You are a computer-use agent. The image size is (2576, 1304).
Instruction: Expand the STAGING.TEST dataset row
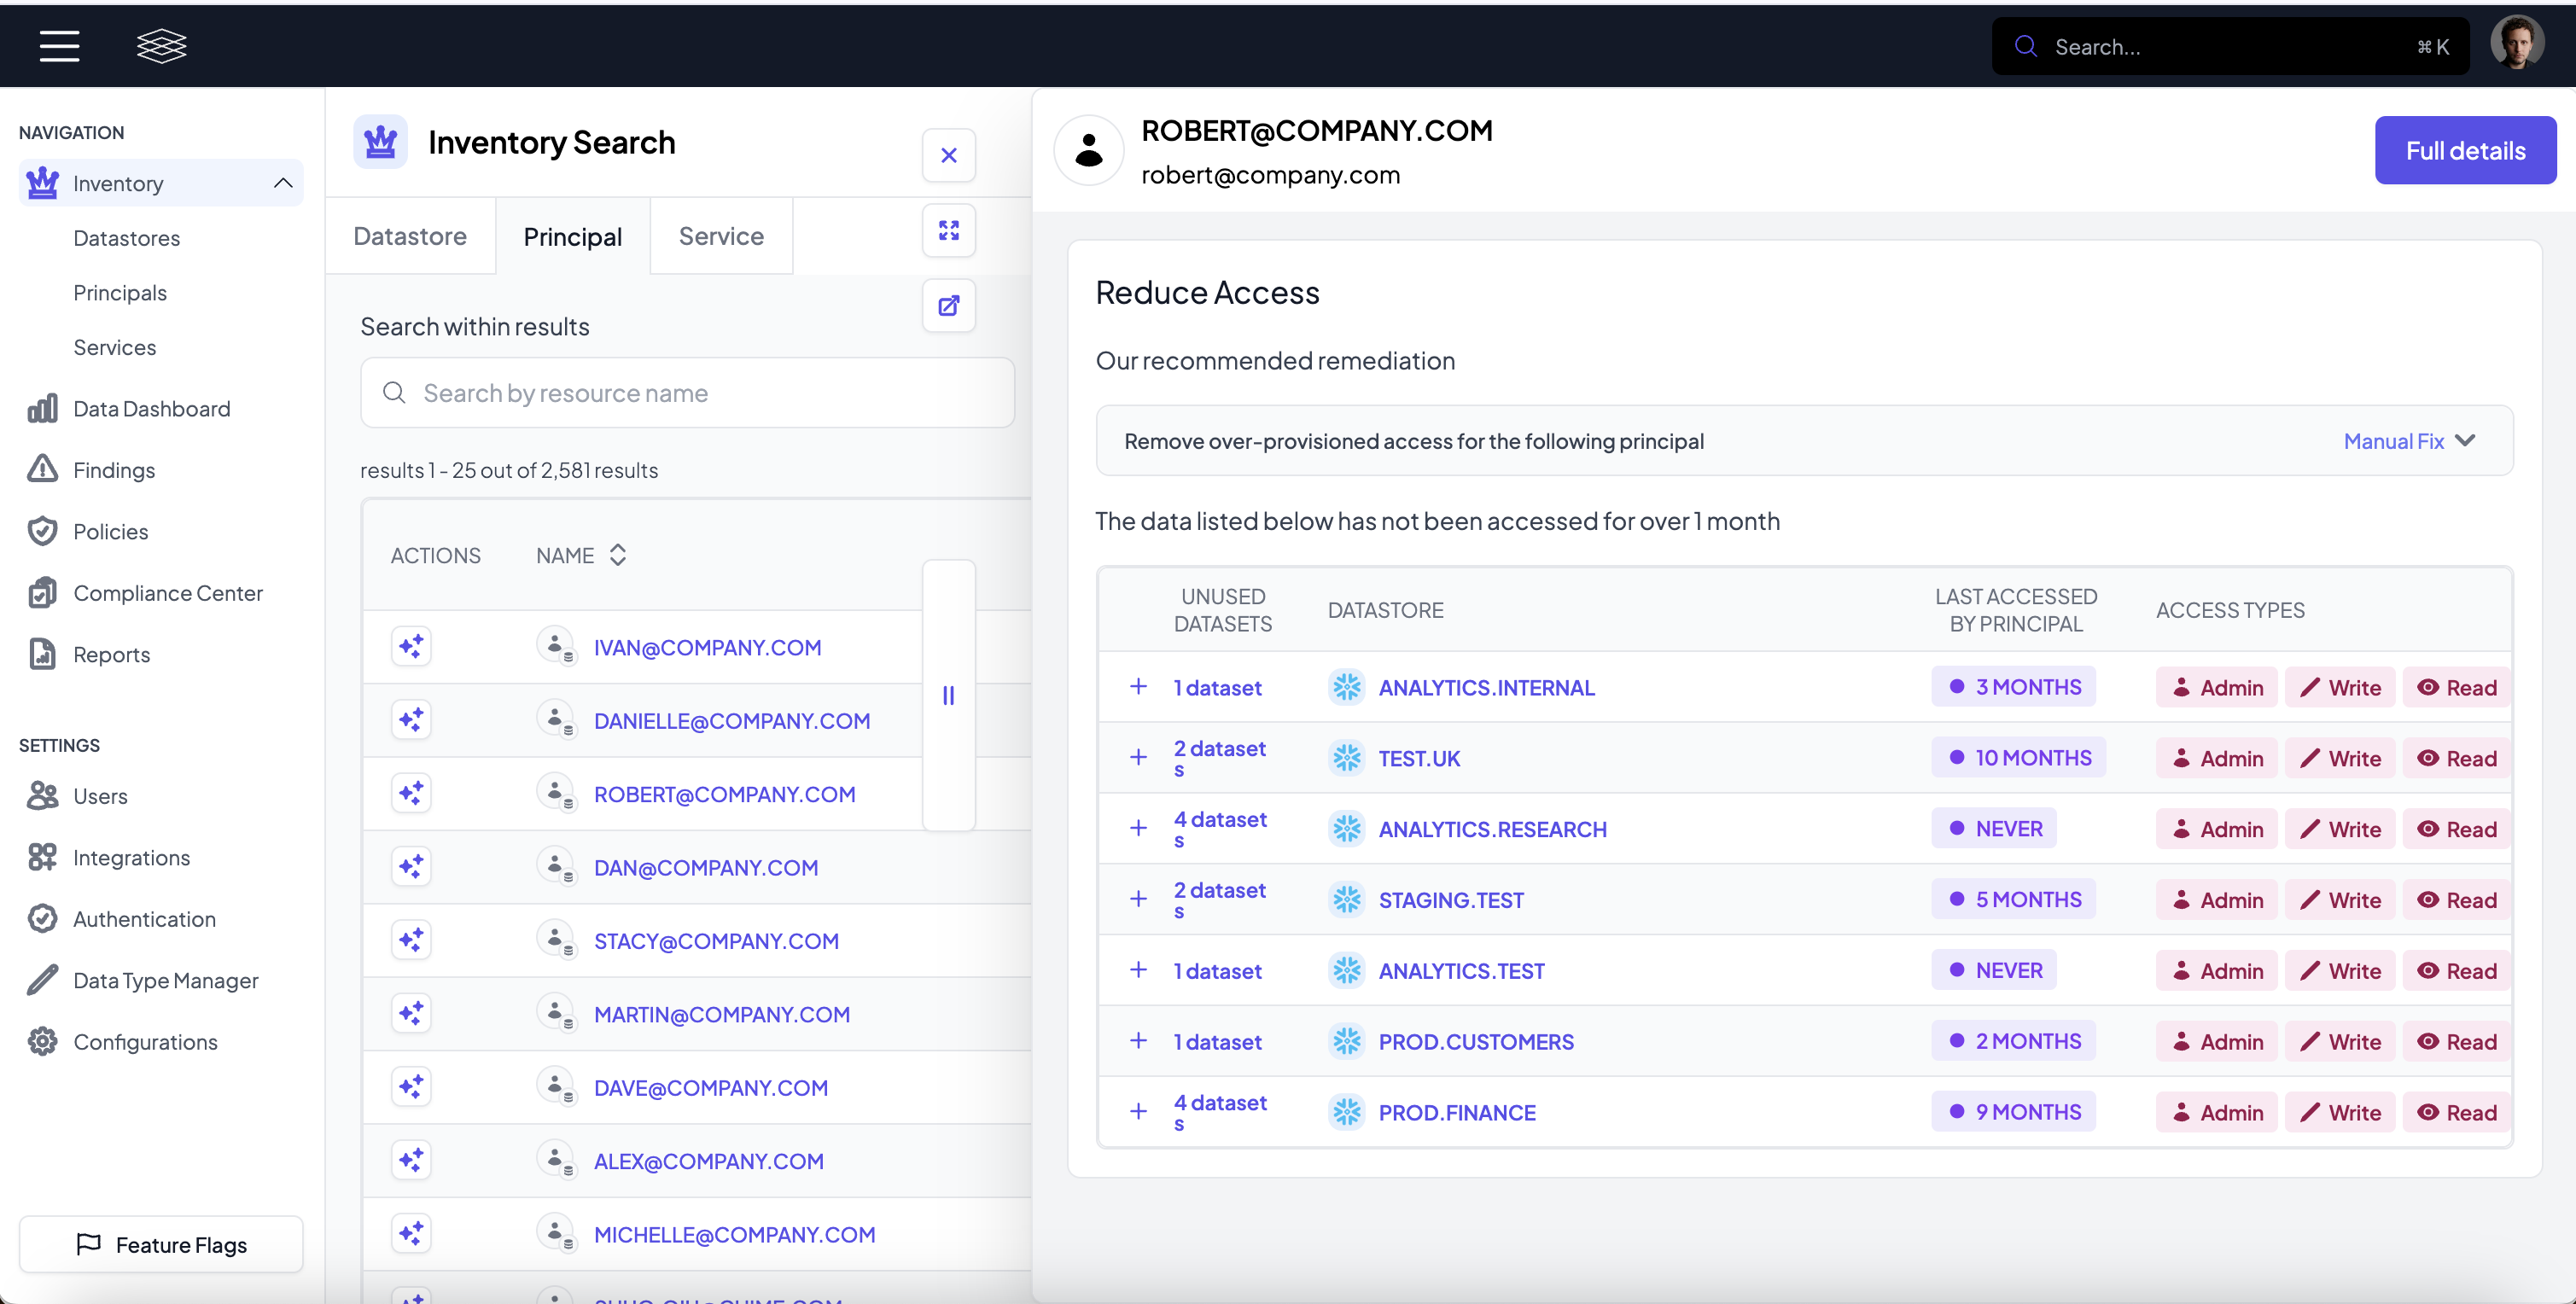[1138, 900]
